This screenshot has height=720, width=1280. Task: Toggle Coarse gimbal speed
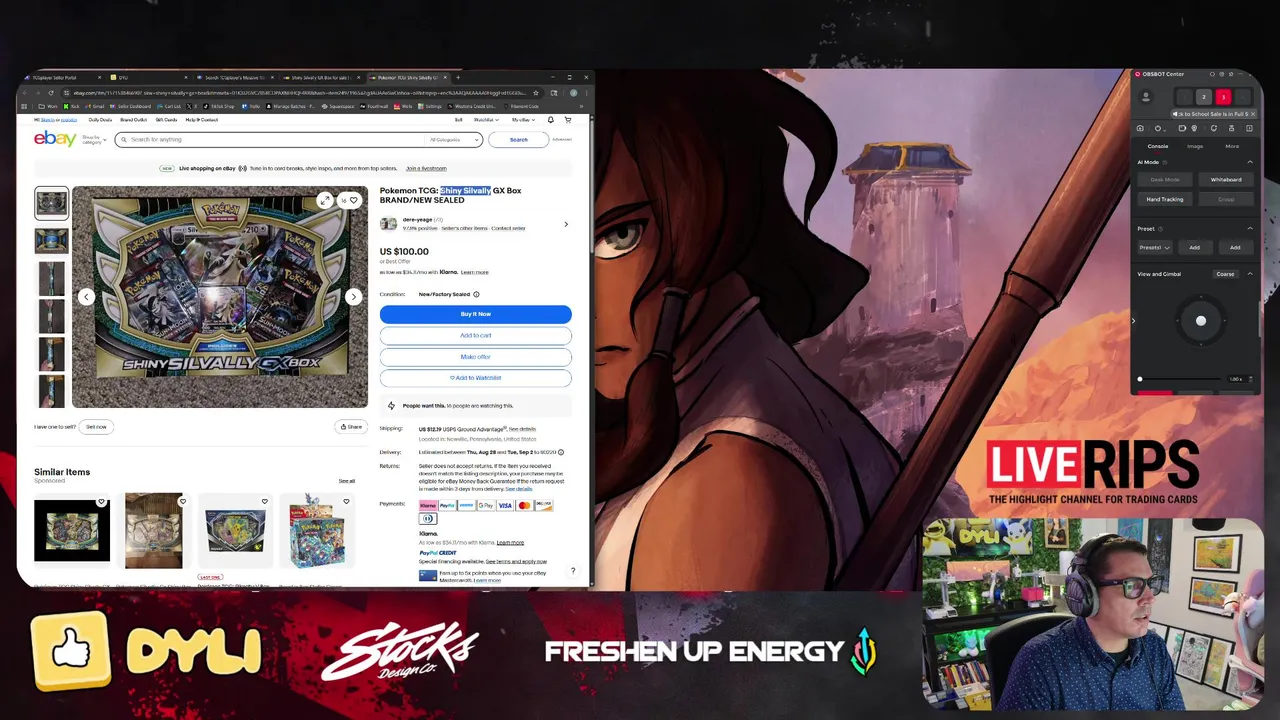tap(1225, 274)
